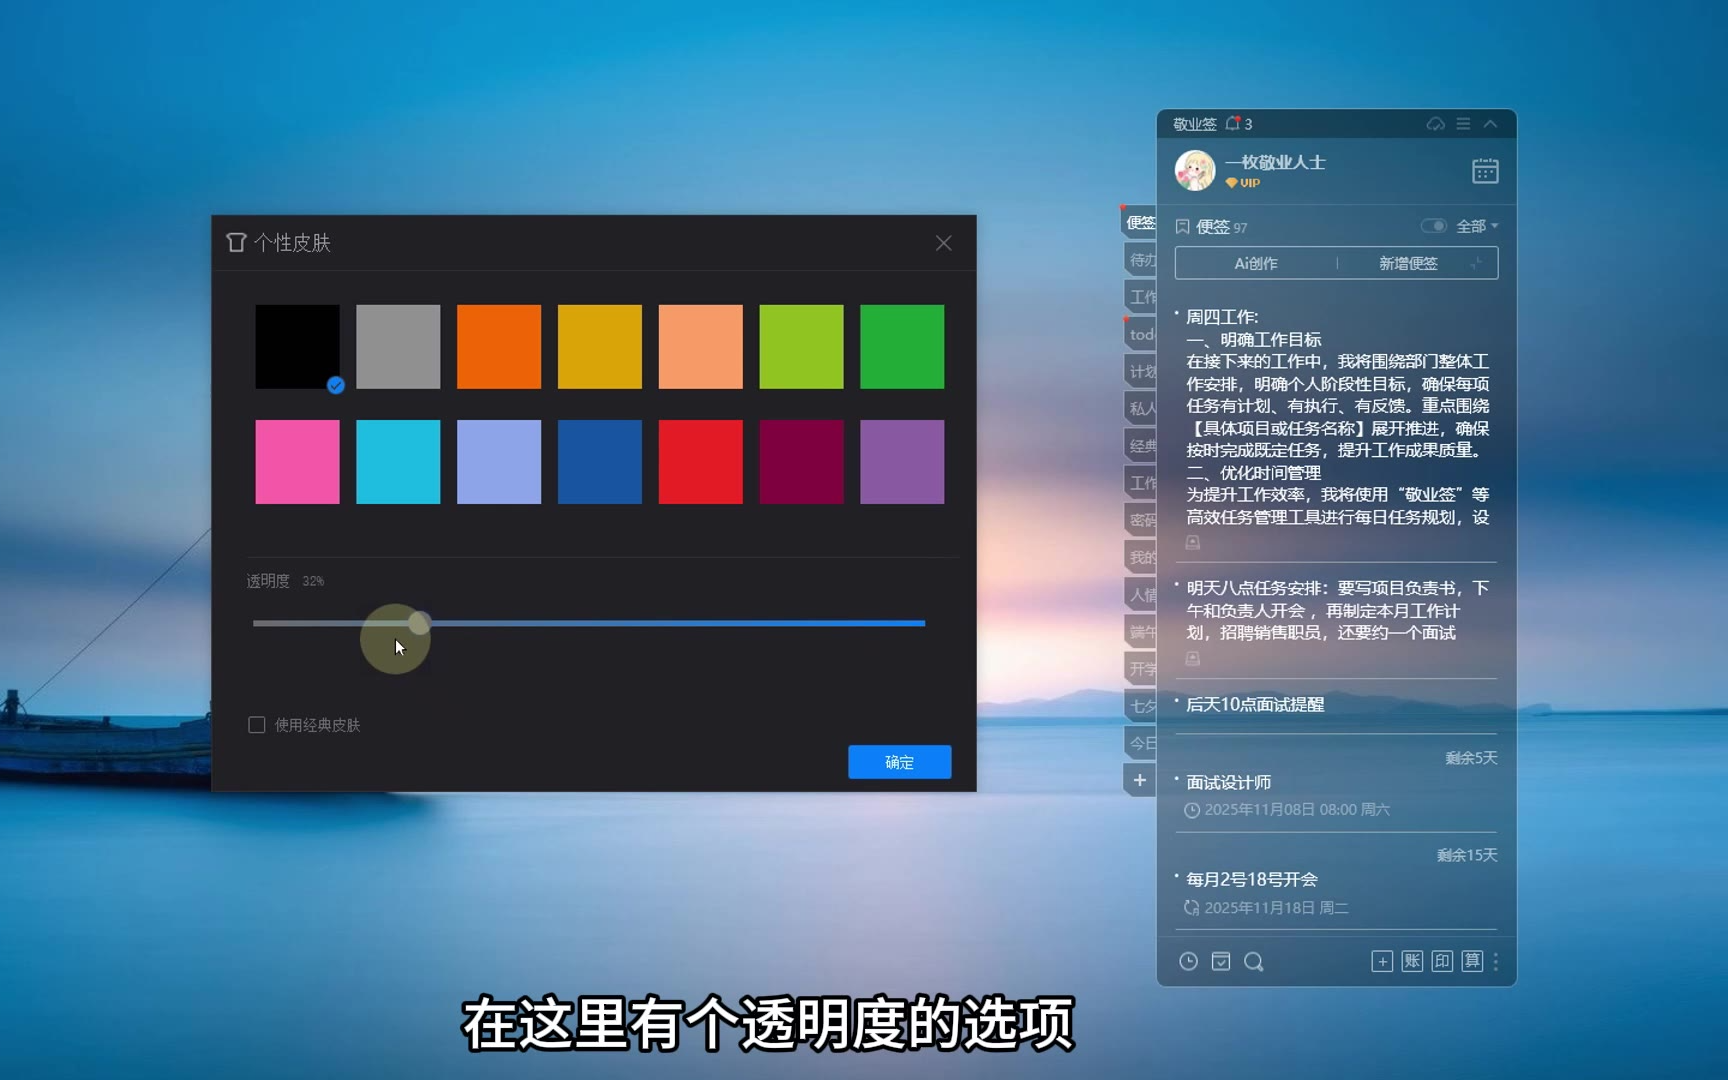Click the attachment icon under 周四工作 note
Viewport: 1728px width, 1080px height.
pos(1193,543)
